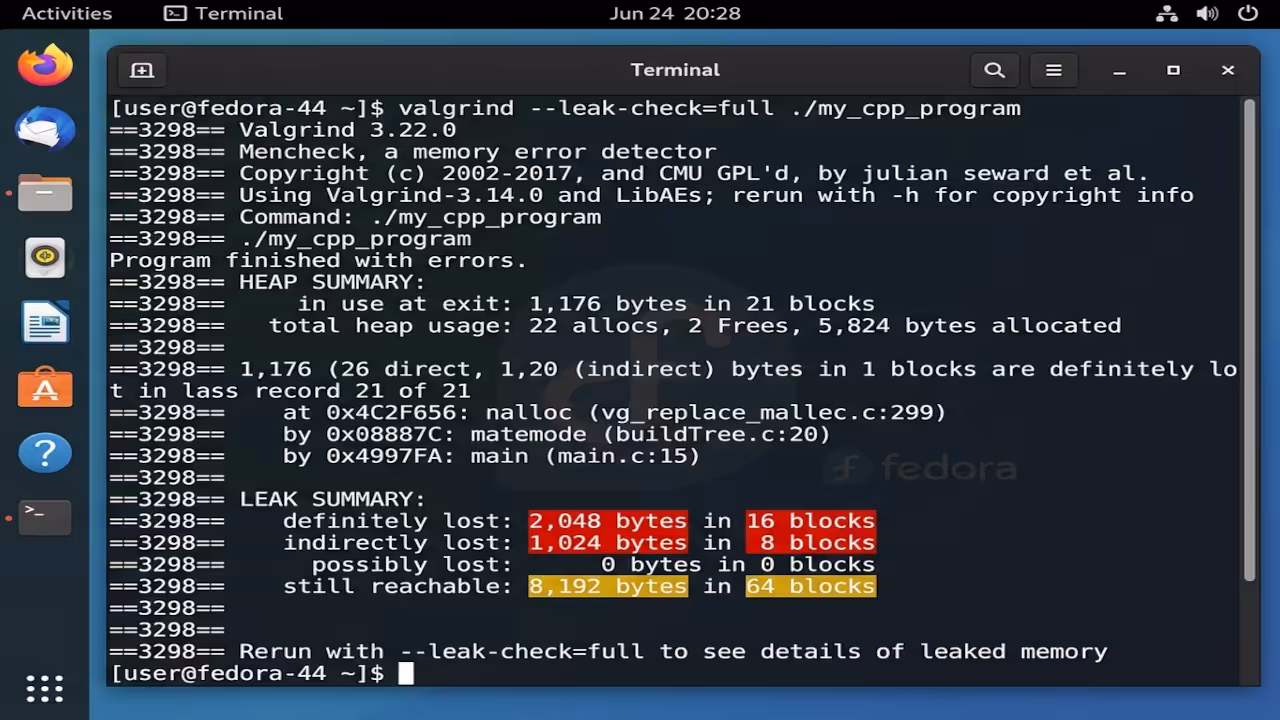Click the cursor at the final prompt
This screenshot has width=1280, height=720.
[x=405, y=673]
